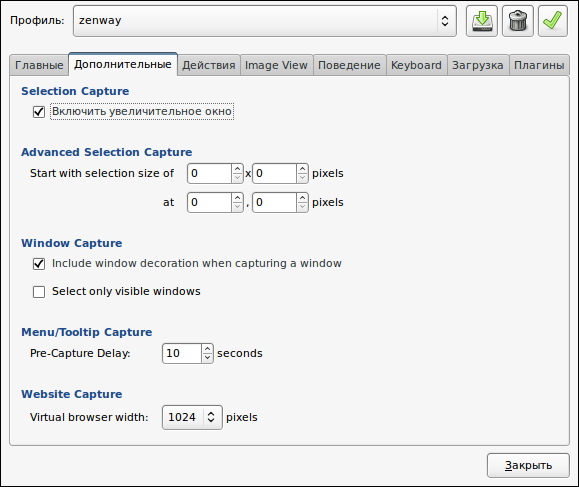This screenshot has height=487, width=579.
Task: Decrease Y position with down arrow
Action: [x=302, y=207]
